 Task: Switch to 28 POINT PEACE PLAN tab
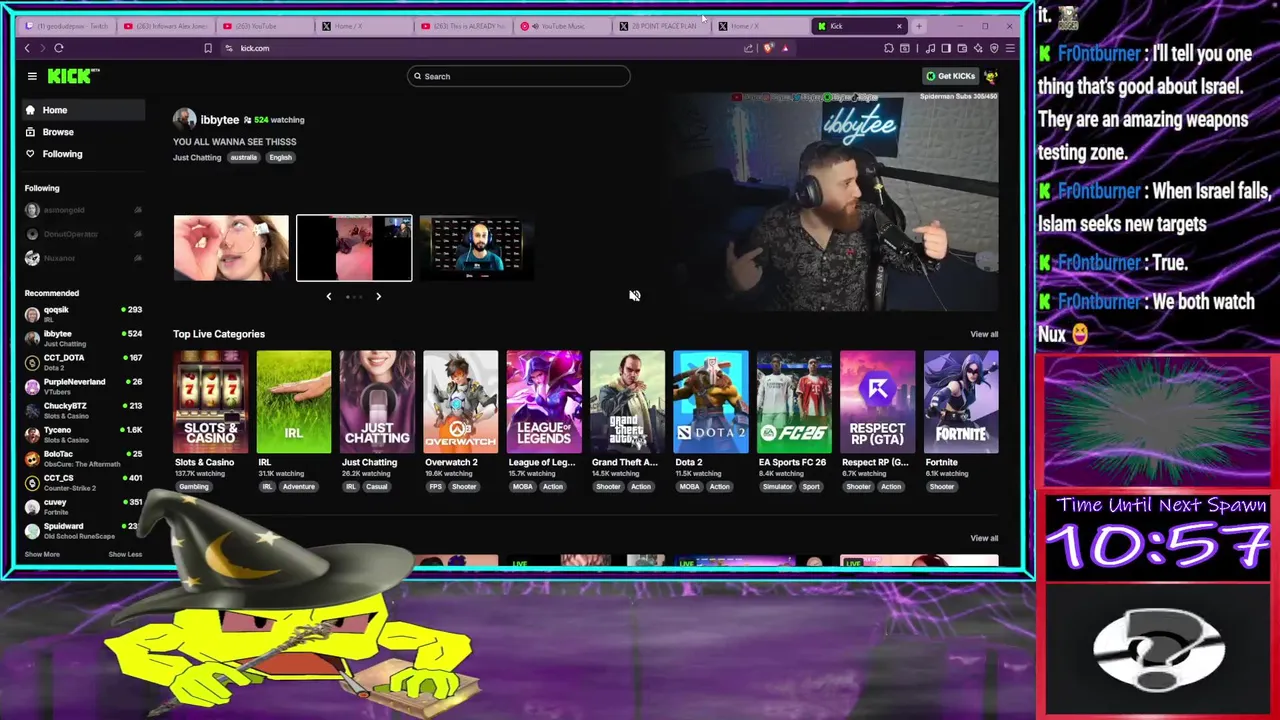pos(661,26)
